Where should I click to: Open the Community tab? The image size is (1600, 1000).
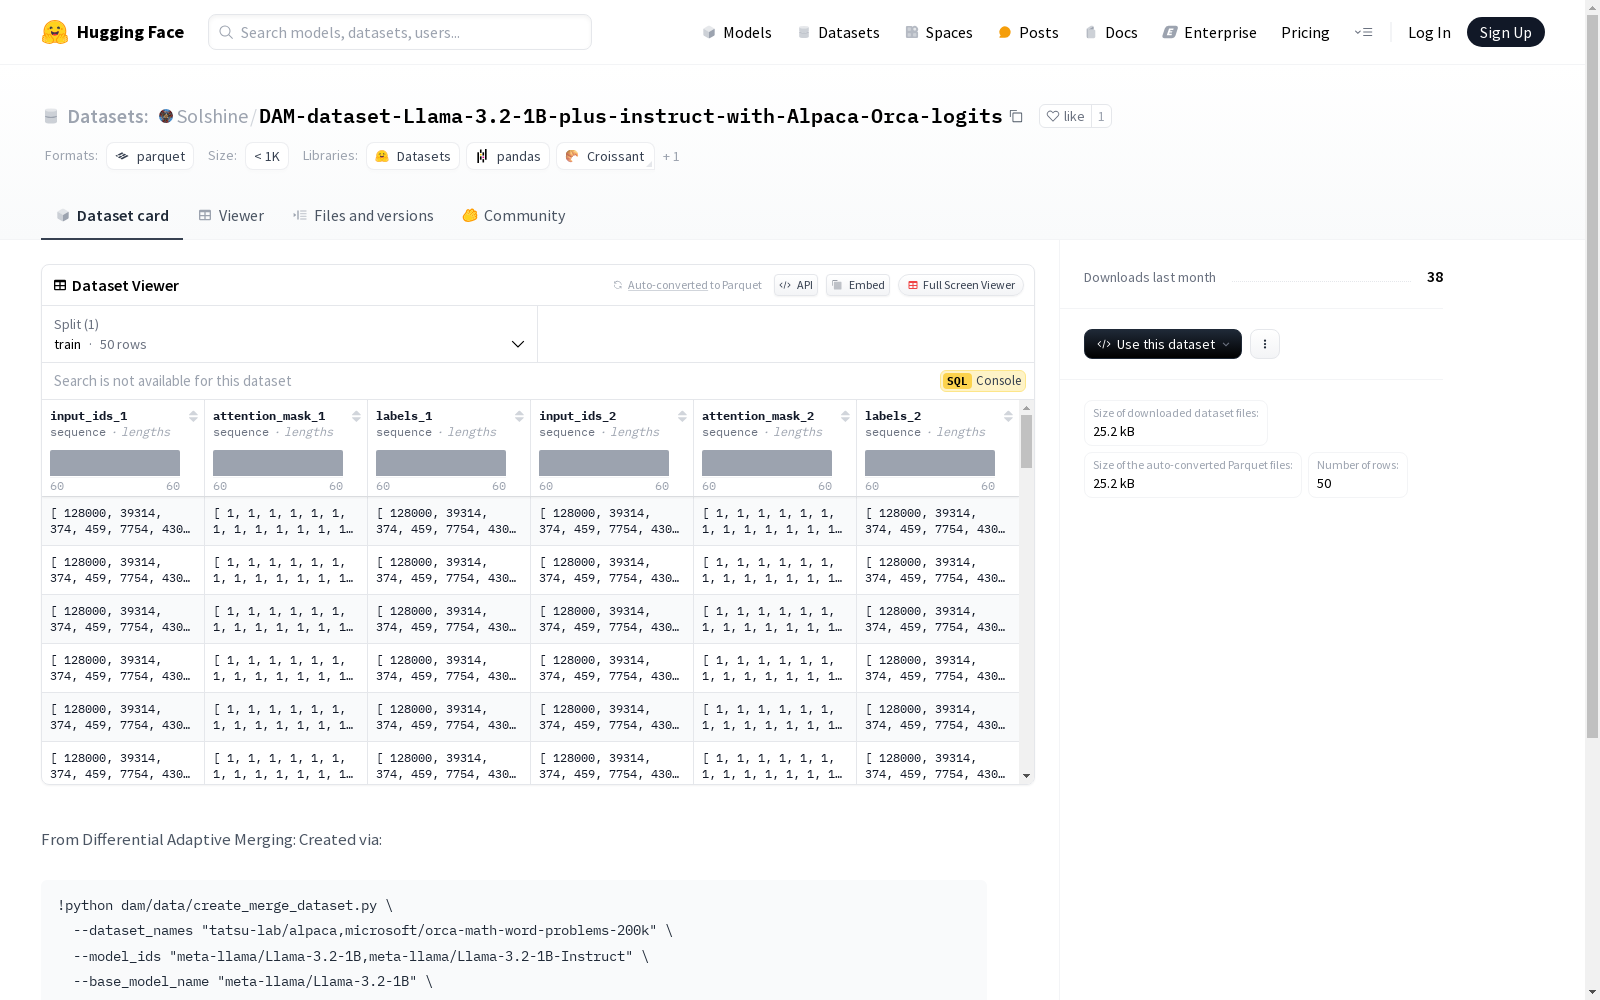(x=514, y=216)
